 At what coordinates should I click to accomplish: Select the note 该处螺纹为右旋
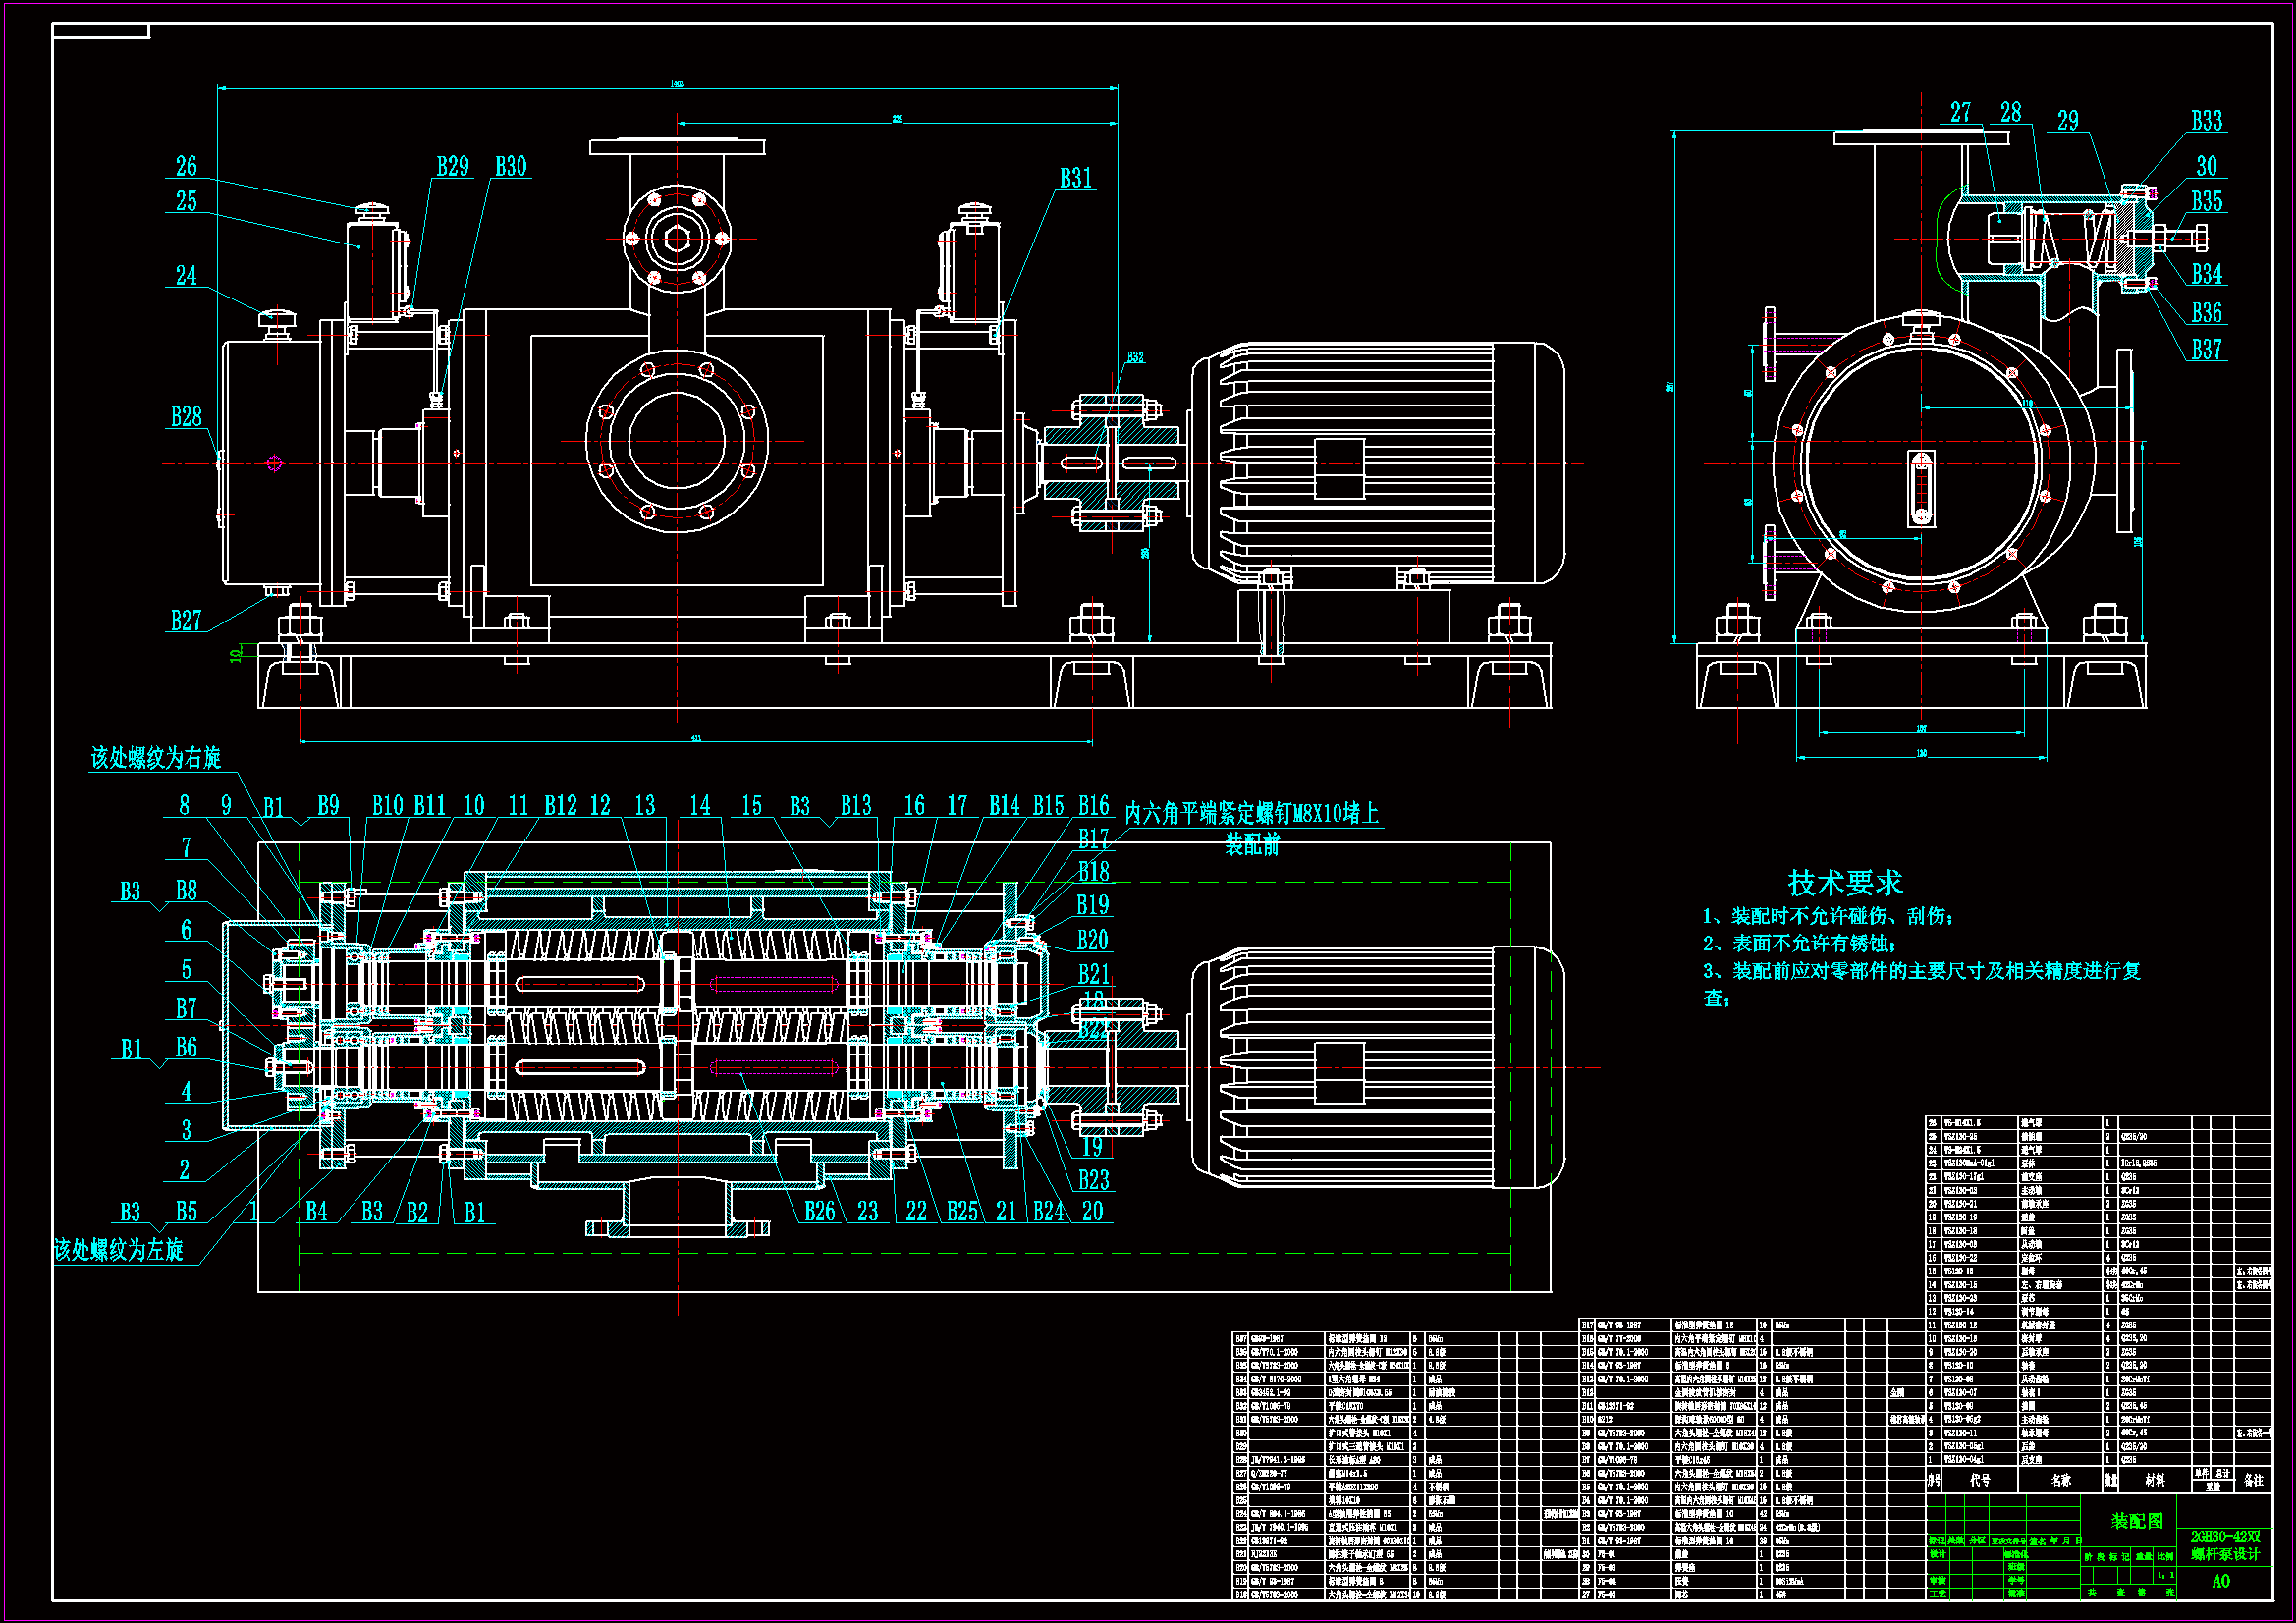coord(156,758)
